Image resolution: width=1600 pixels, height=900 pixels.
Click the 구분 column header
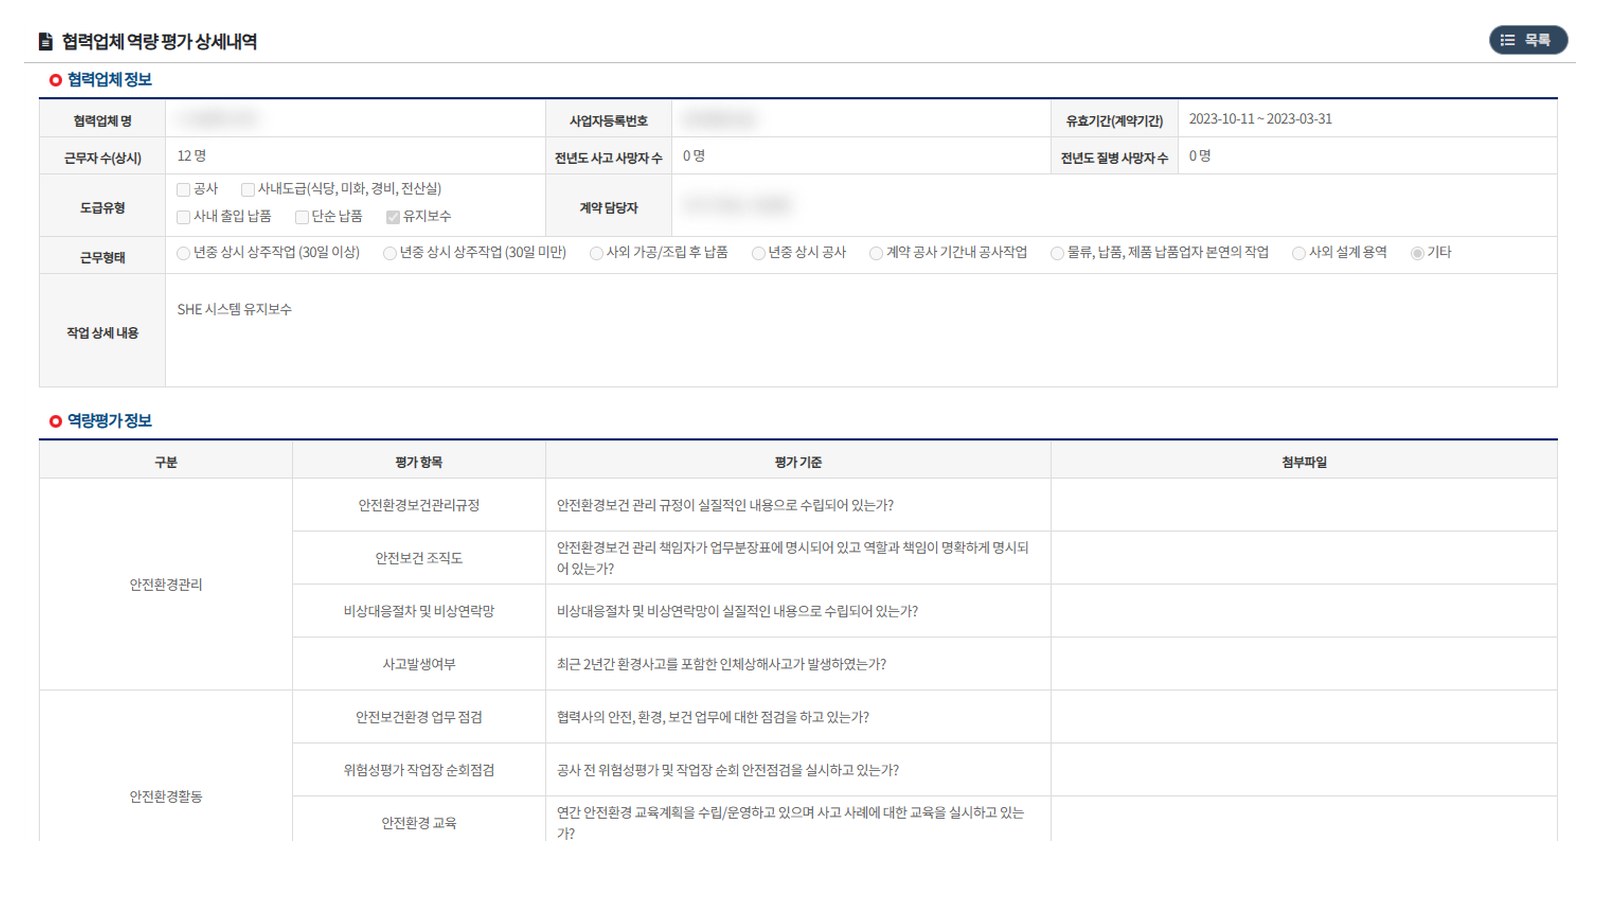[166, 461]
